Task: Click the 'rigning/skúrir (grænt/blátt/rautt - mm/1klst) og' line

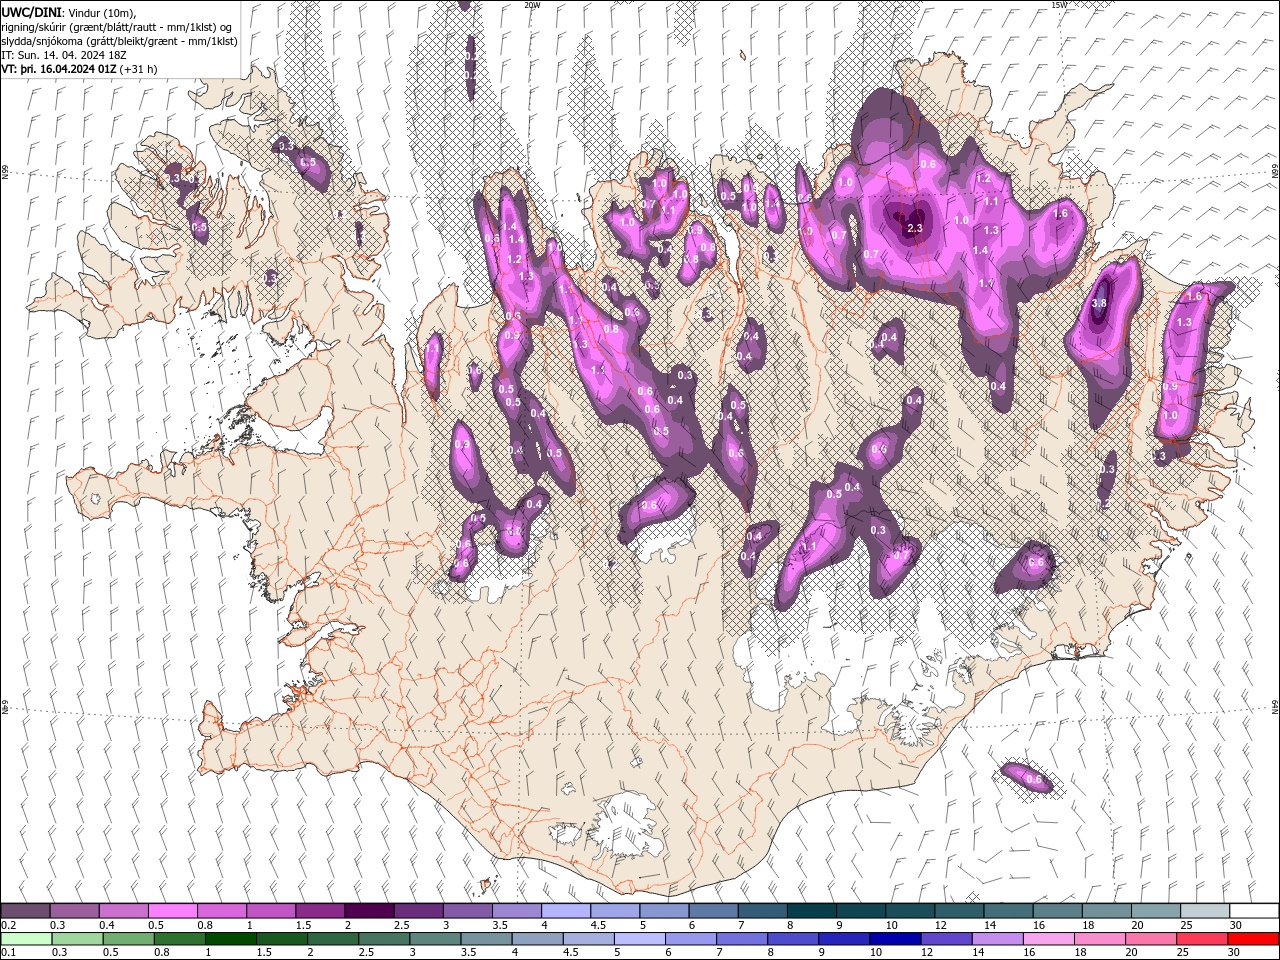Action: point(117,26)
